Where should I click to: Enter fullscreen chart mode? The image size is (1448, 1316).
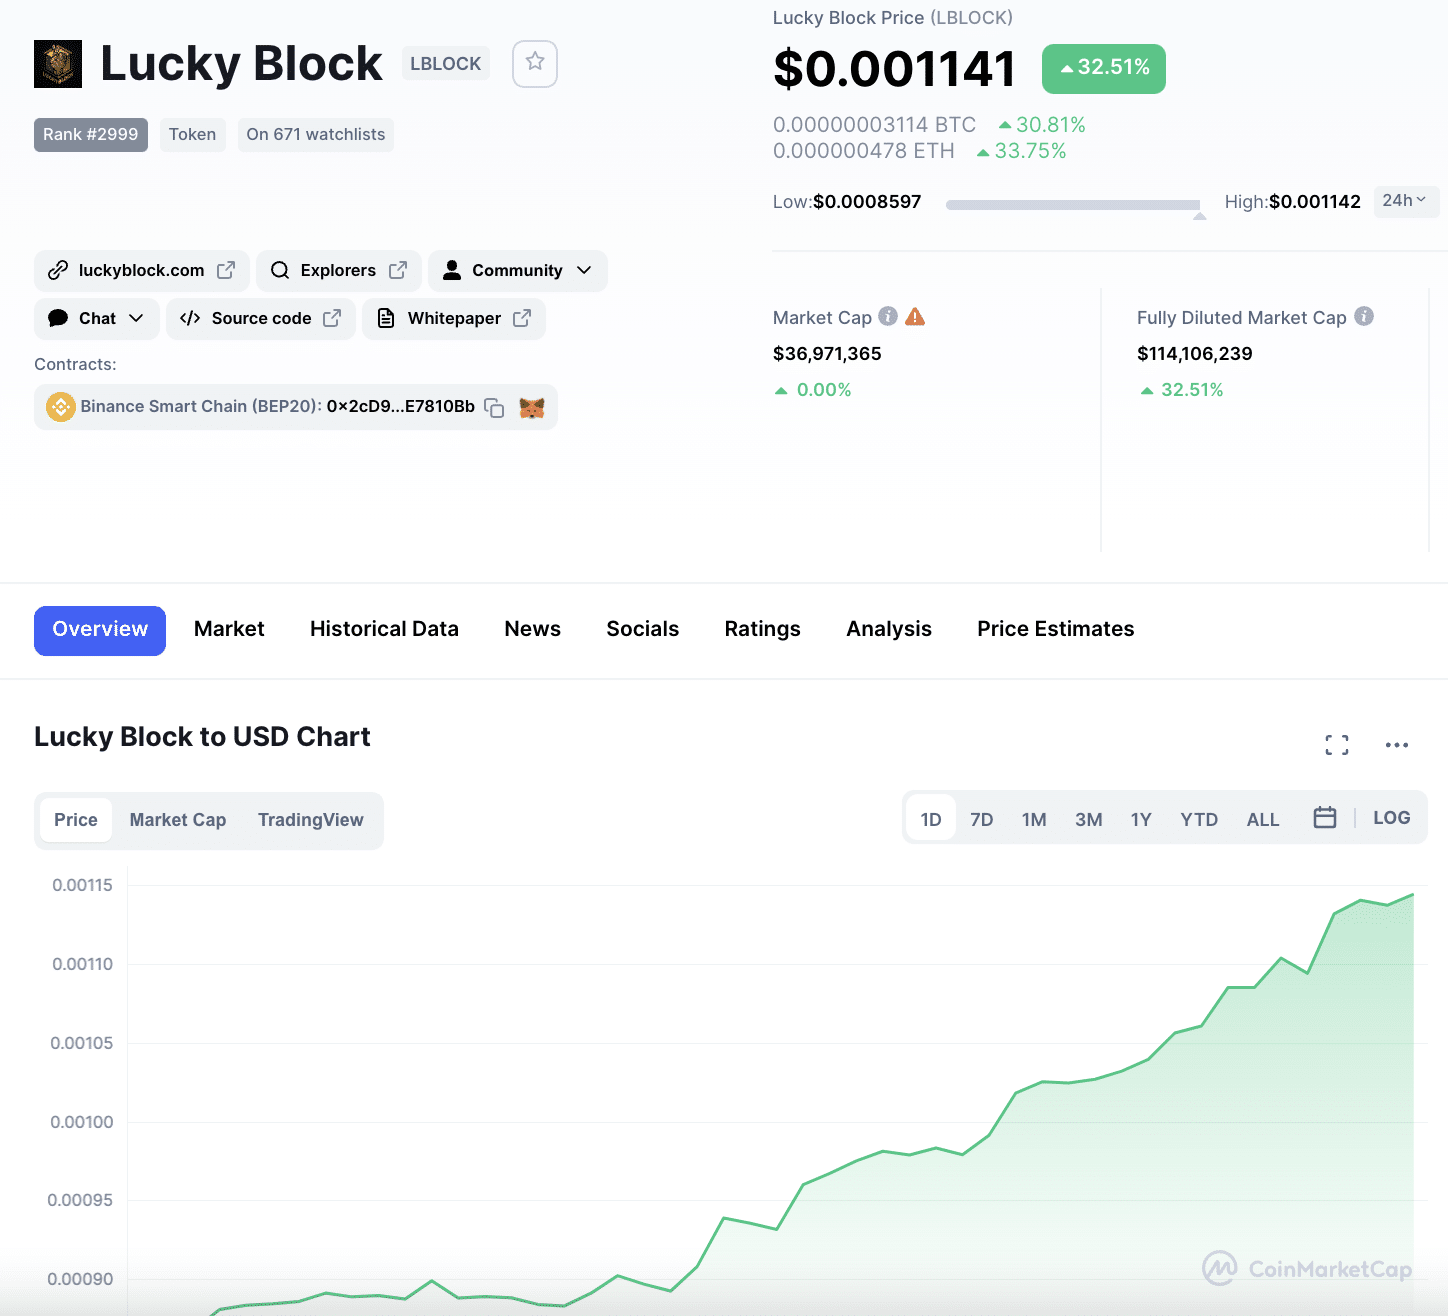[x=1337, y=745]
